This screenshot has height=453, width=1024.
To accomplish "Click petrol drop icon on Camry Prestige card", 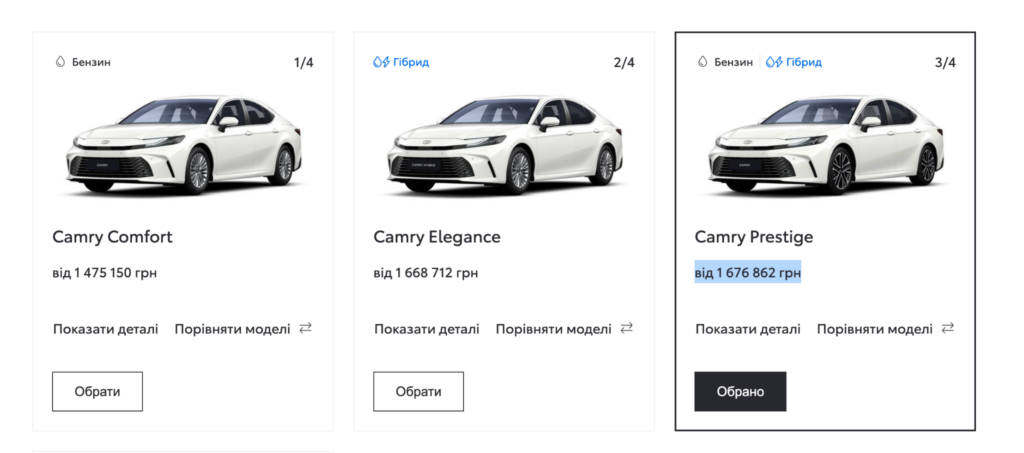I will point(702,62).
